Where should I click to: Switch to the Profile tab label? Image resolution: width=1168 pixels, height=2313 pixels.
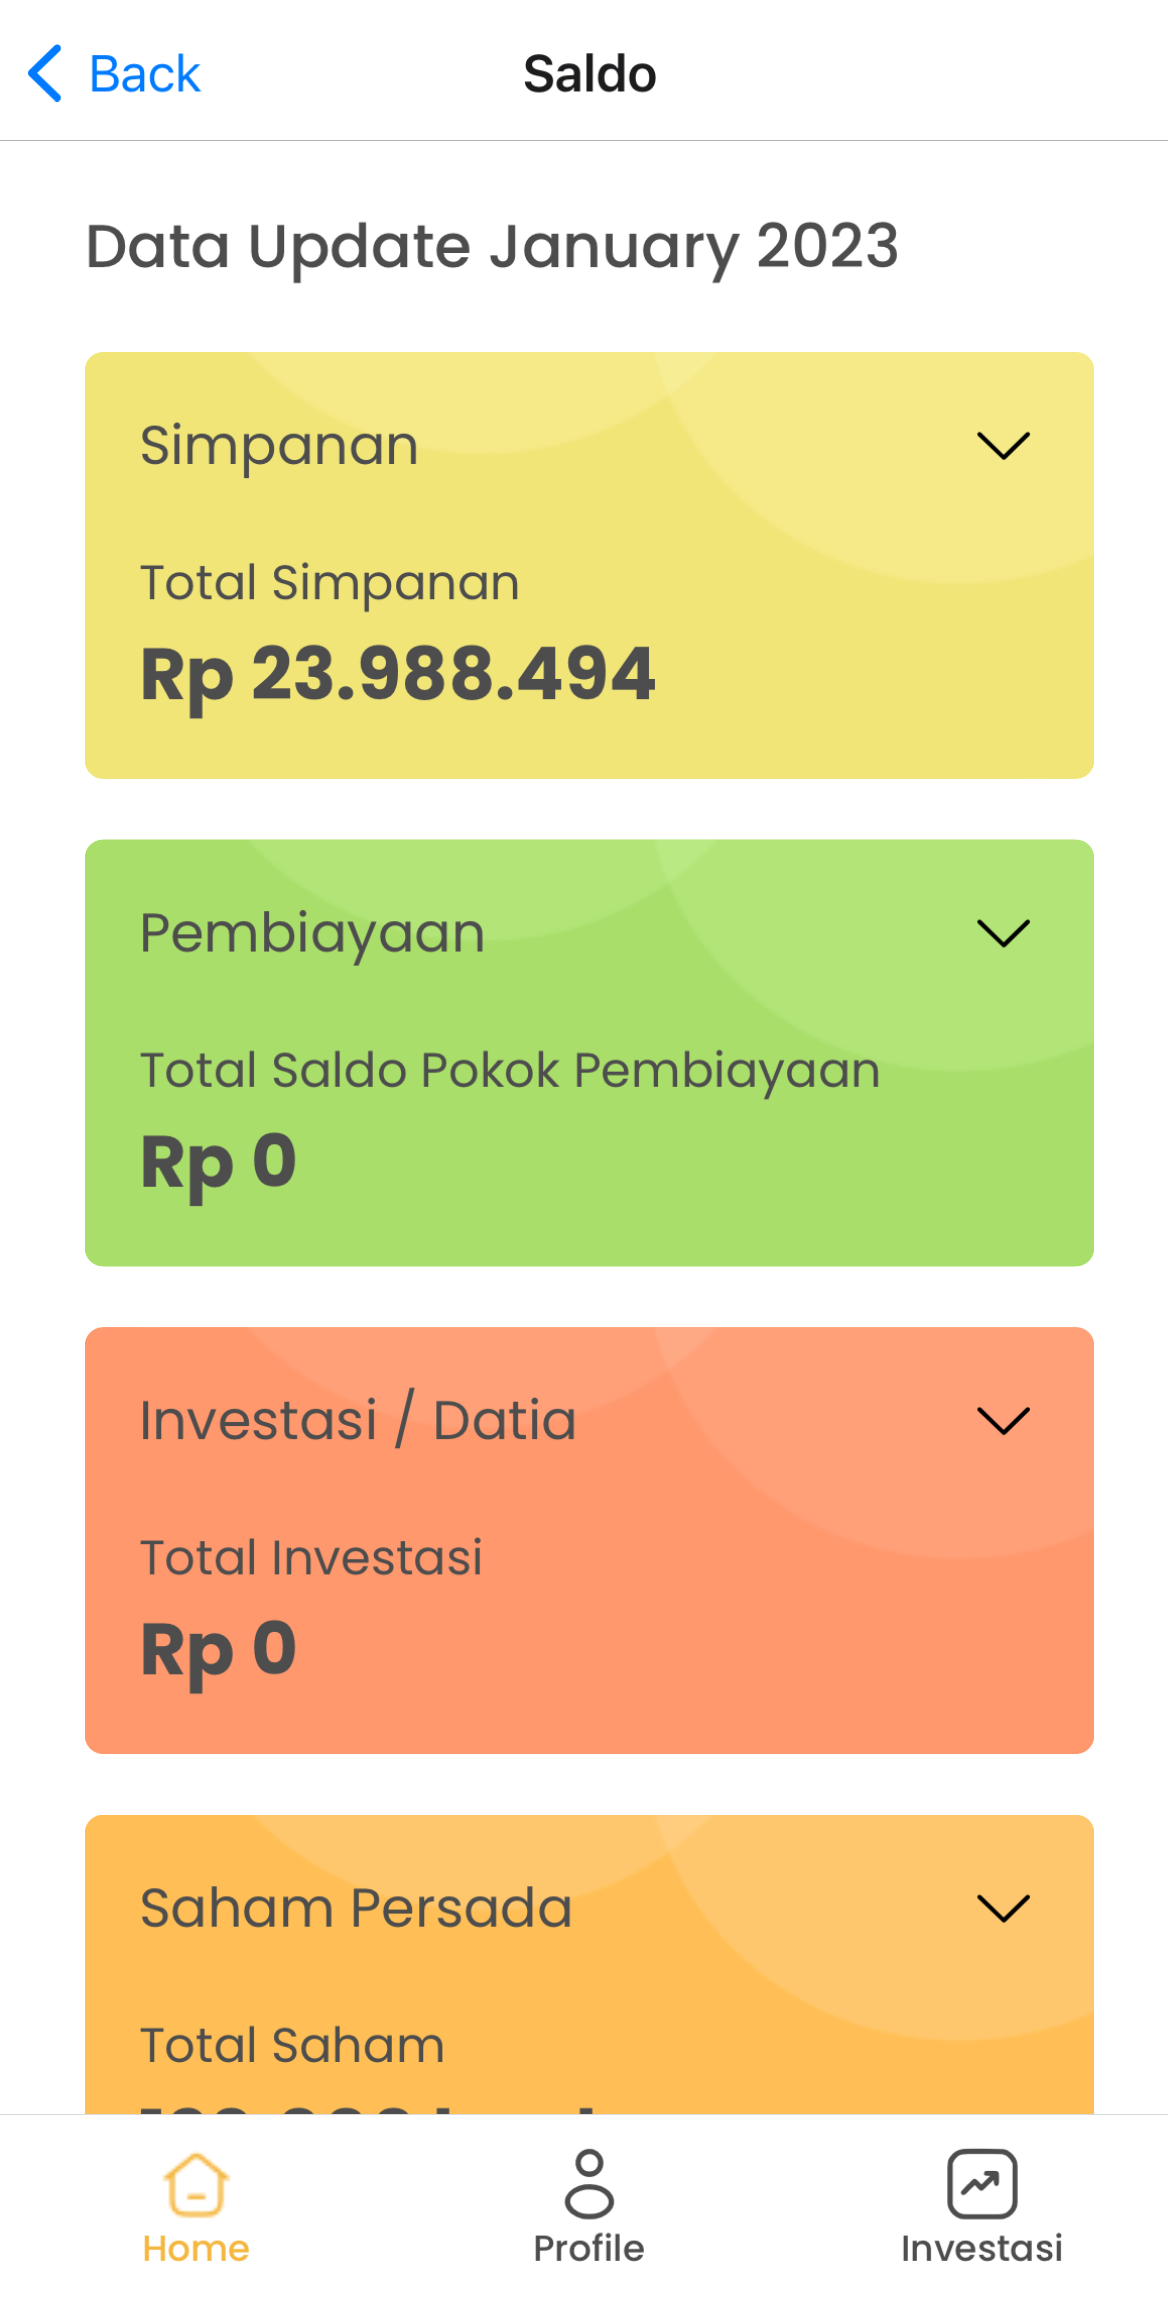point(589,2248)
